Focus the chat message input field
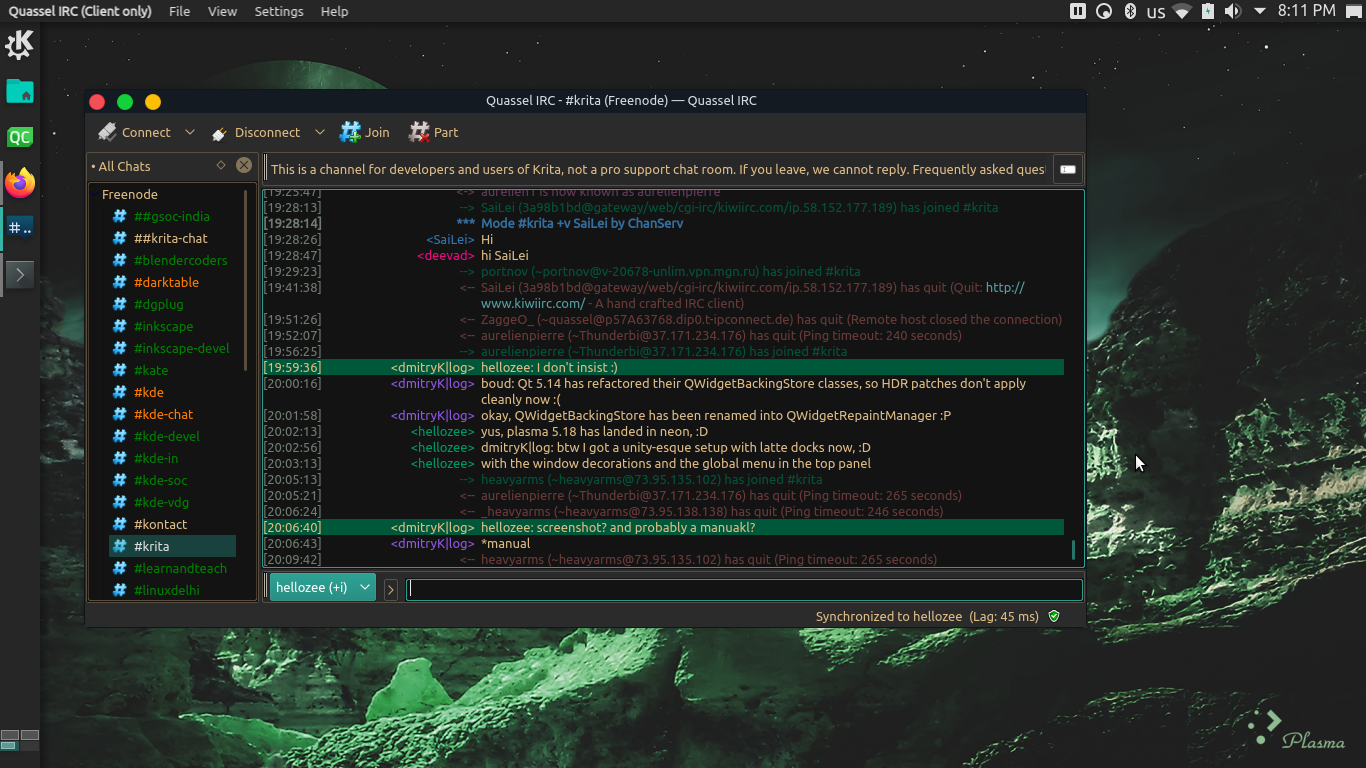The image size is (1366, 768). (744, 589)
